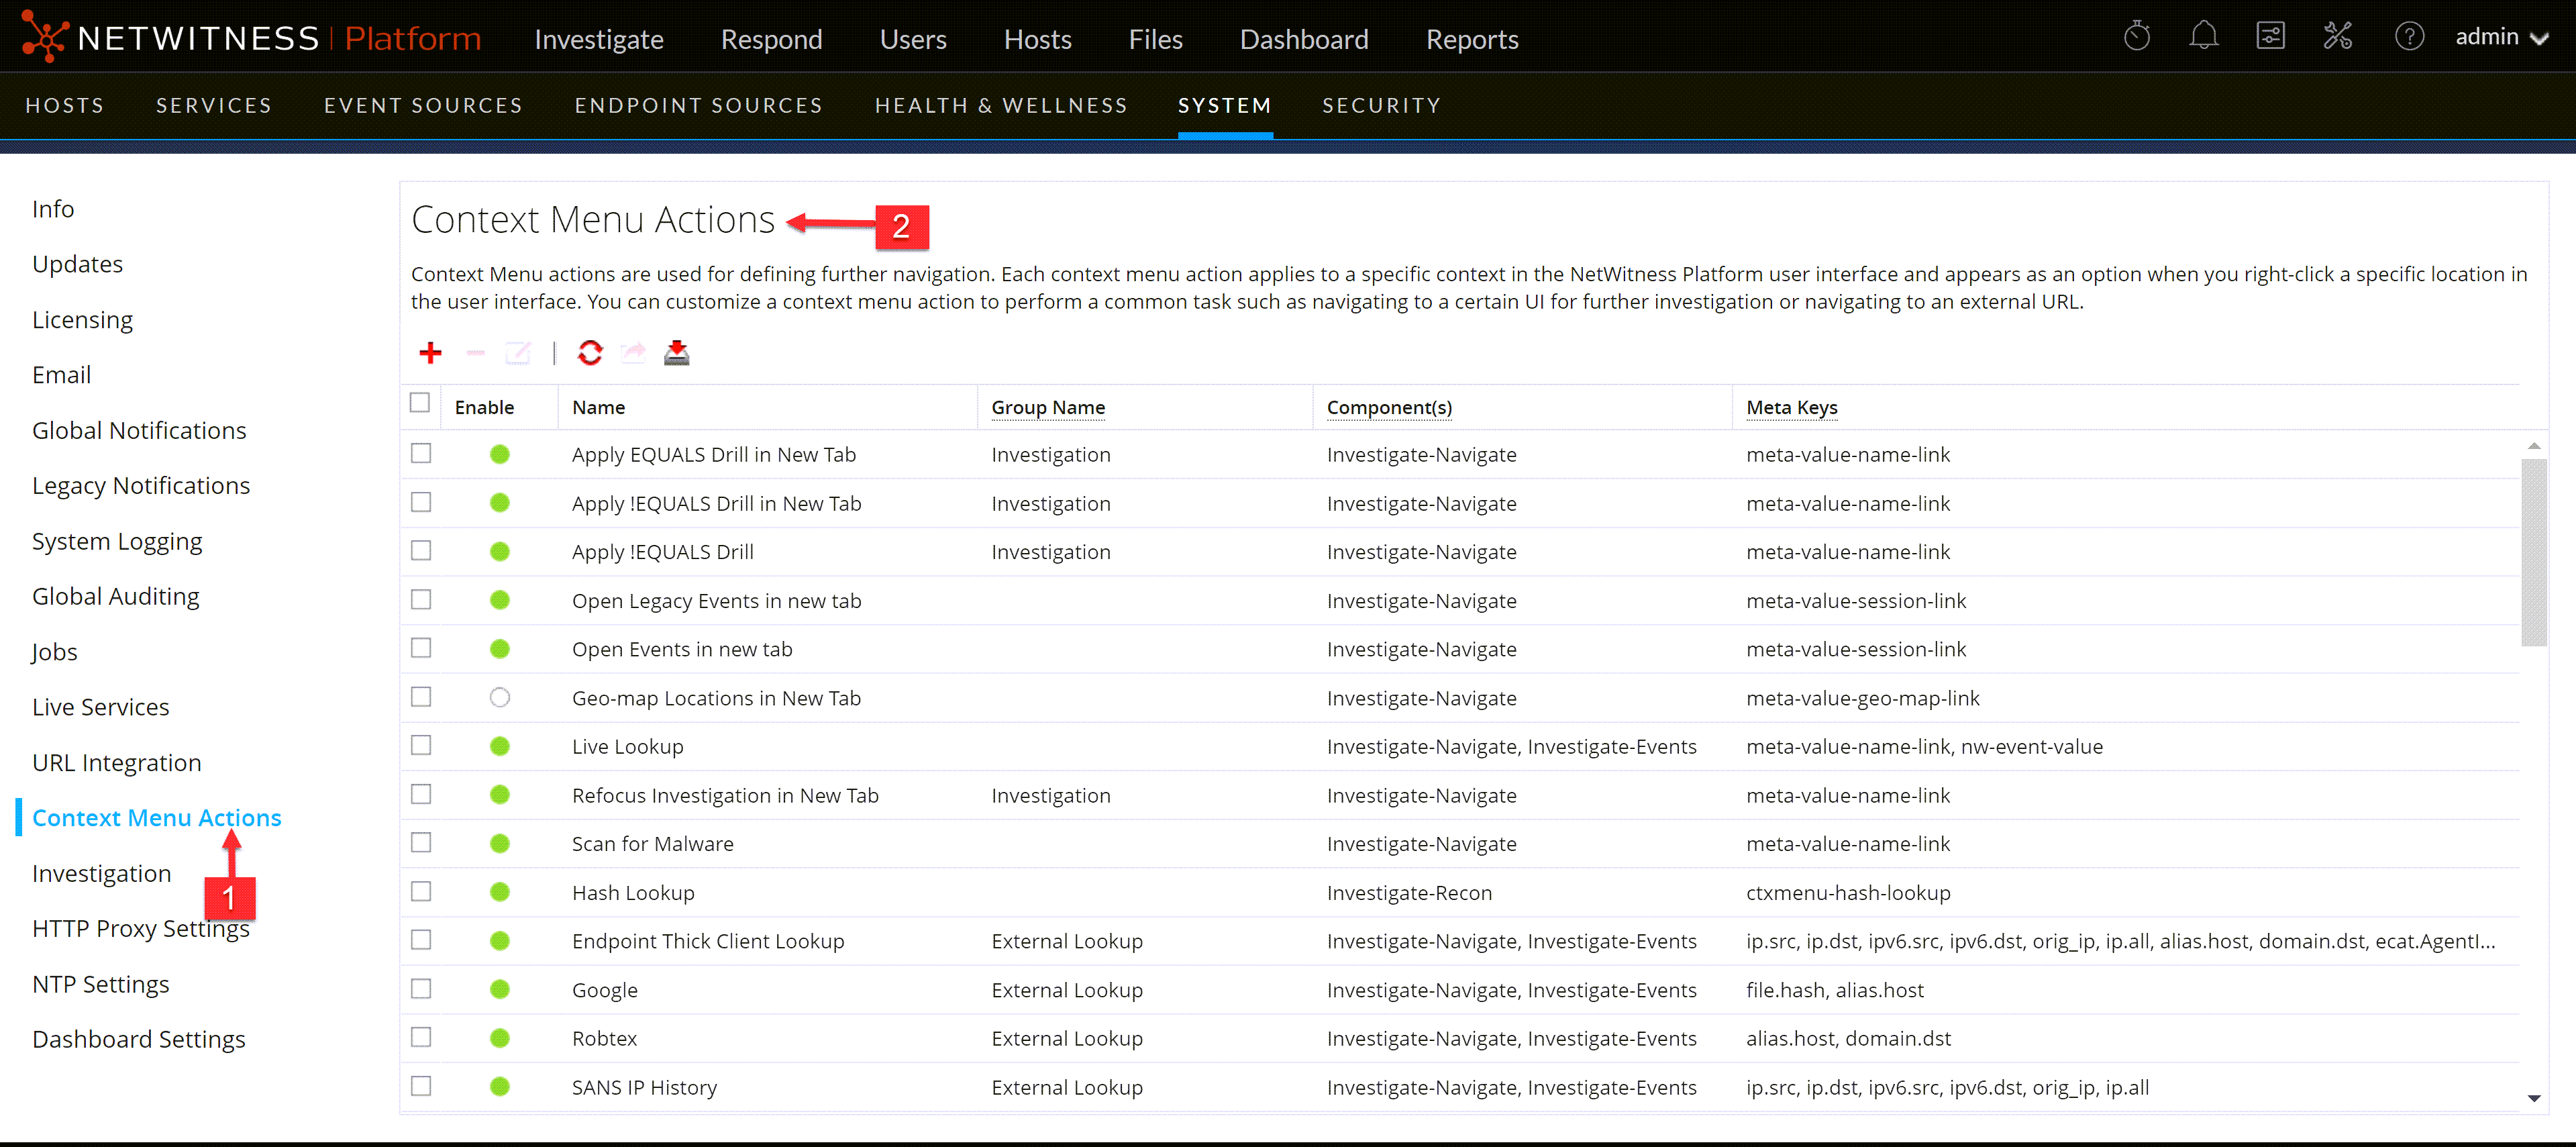
Task: Click the red refresh arrows icon
Action: (590, 352)
